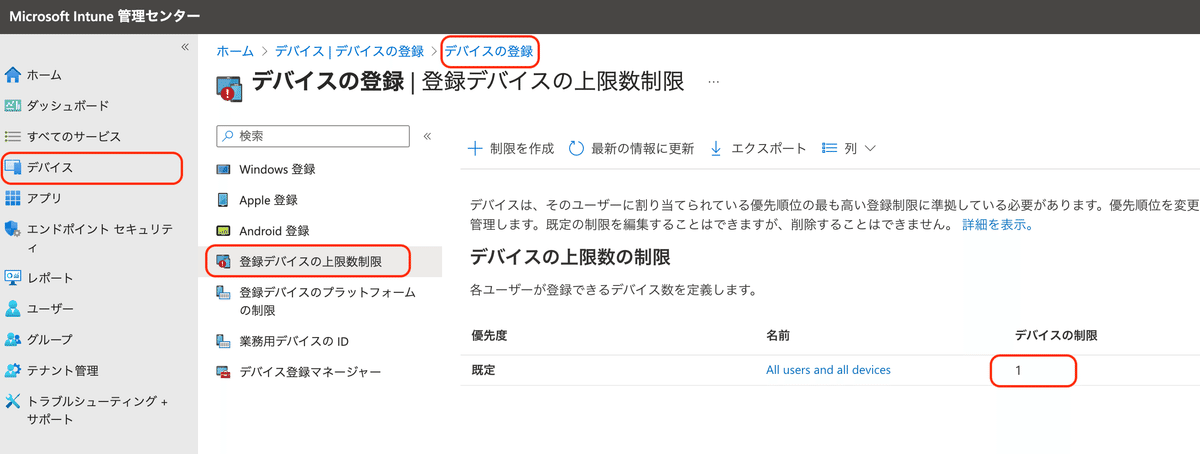Click the ホーム house icon in sidebar
Viewport: 1200px width, 454px height.
coord(13,75)
